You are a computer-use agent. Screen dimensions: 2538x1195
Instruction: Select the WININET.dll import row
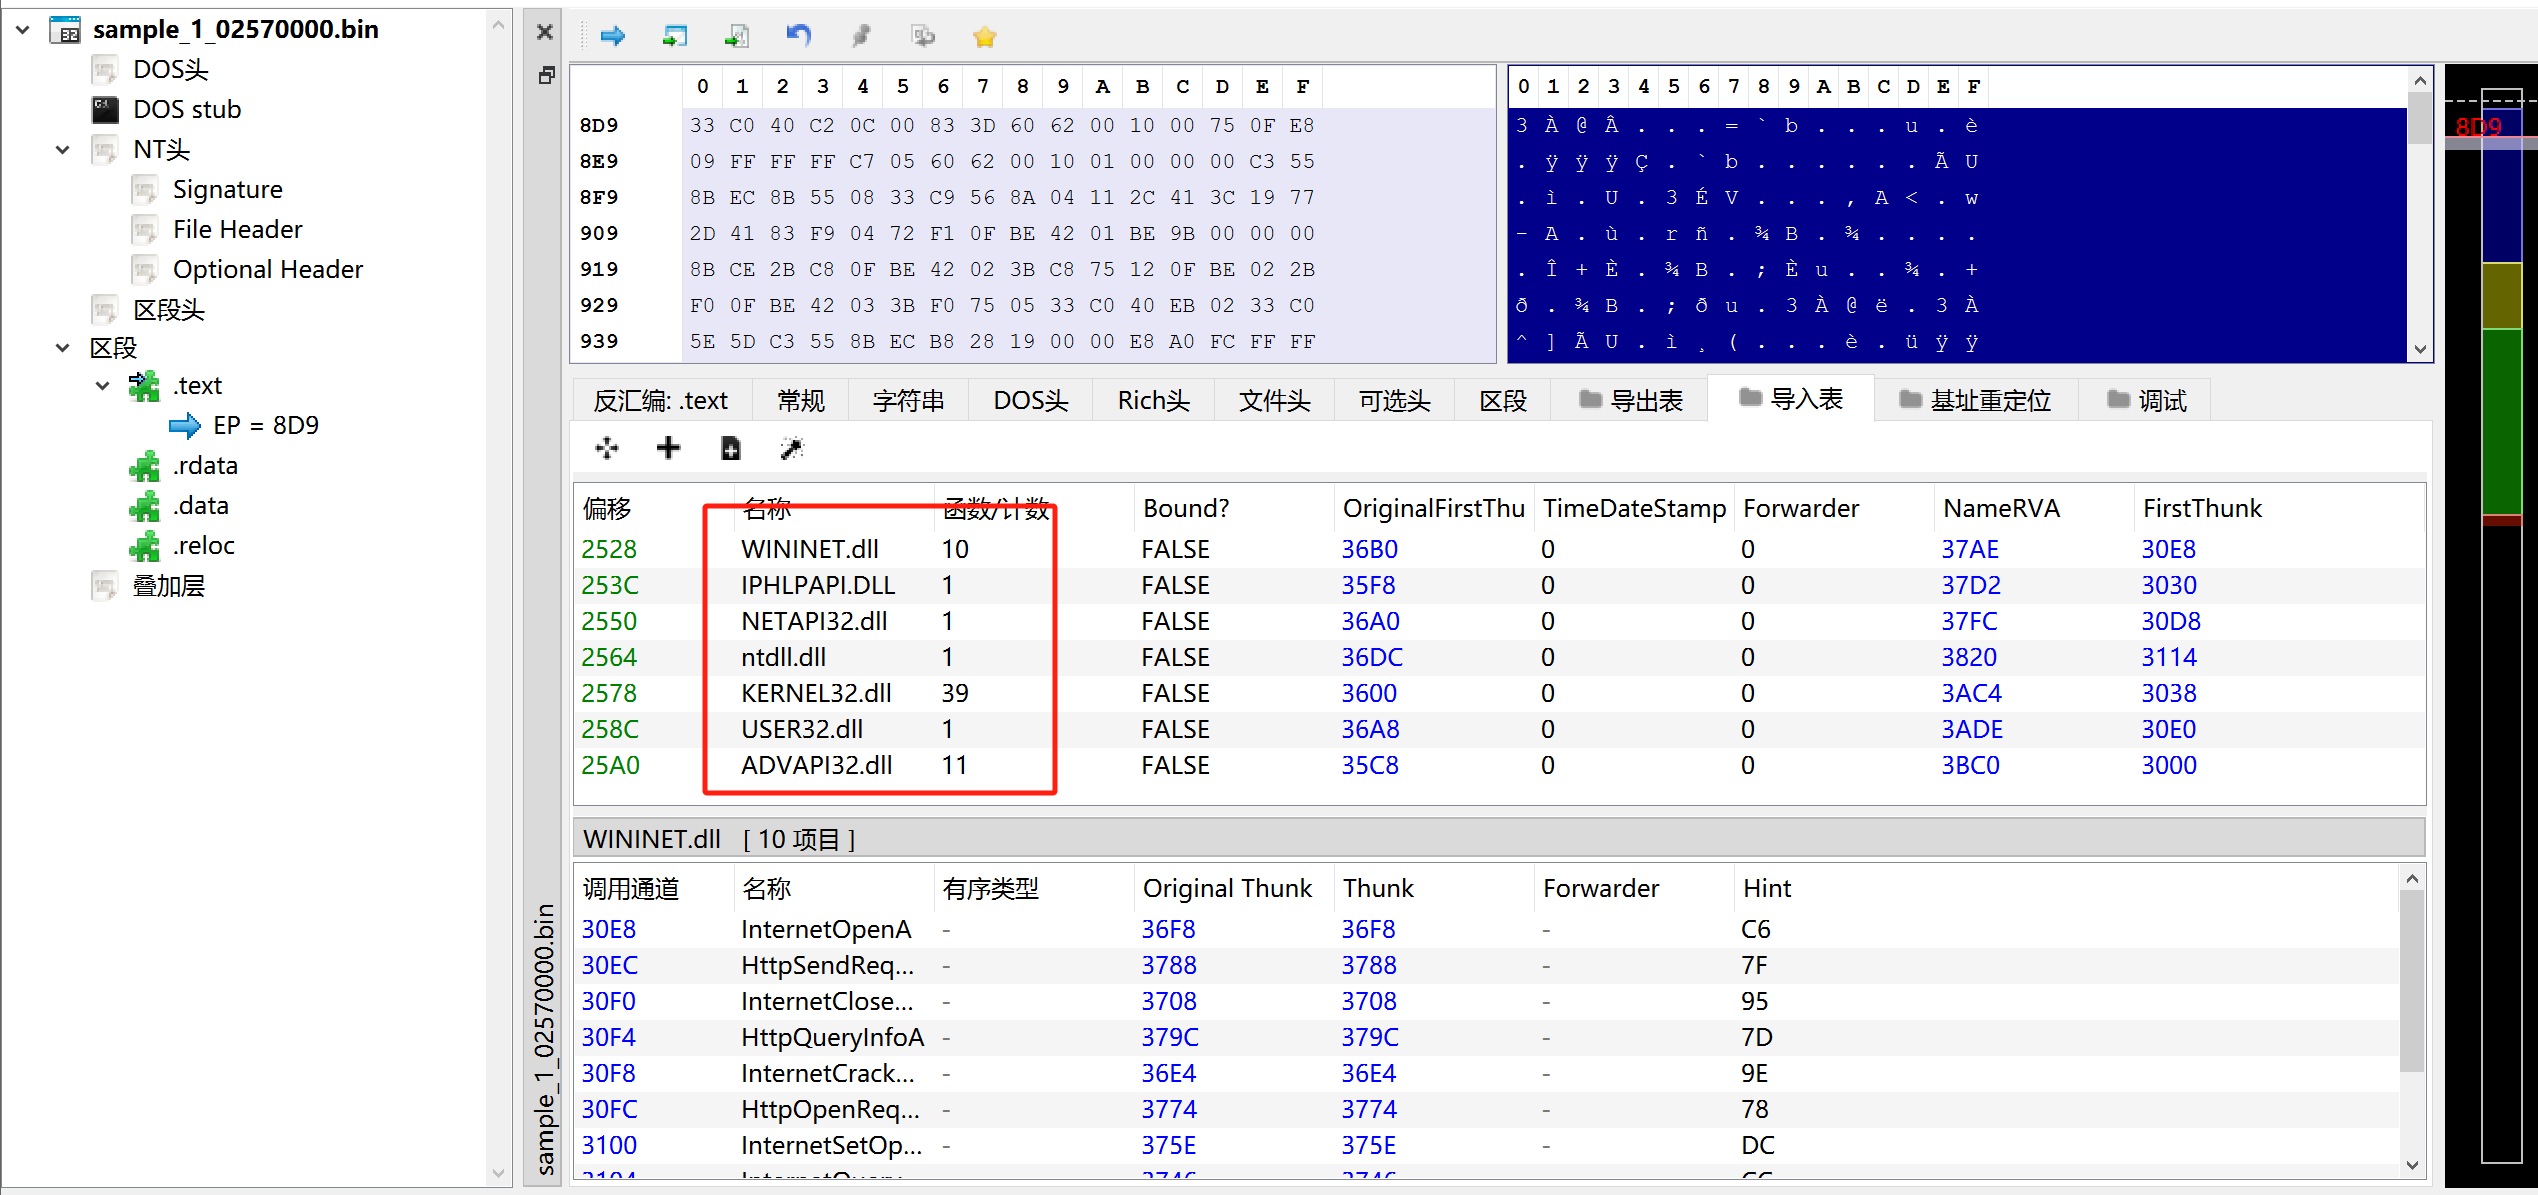[x=1499, y=549]
